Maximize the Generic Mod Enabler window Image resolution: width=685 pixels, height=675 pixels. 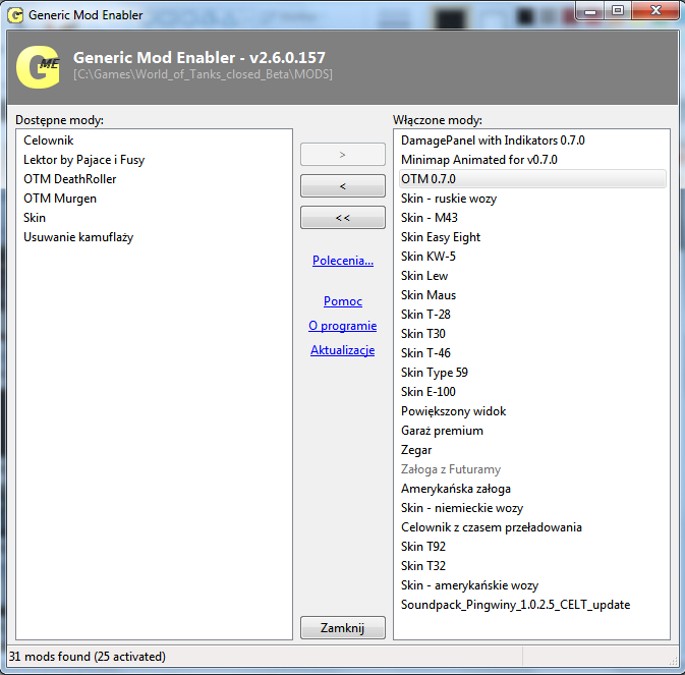pos(618,11)
